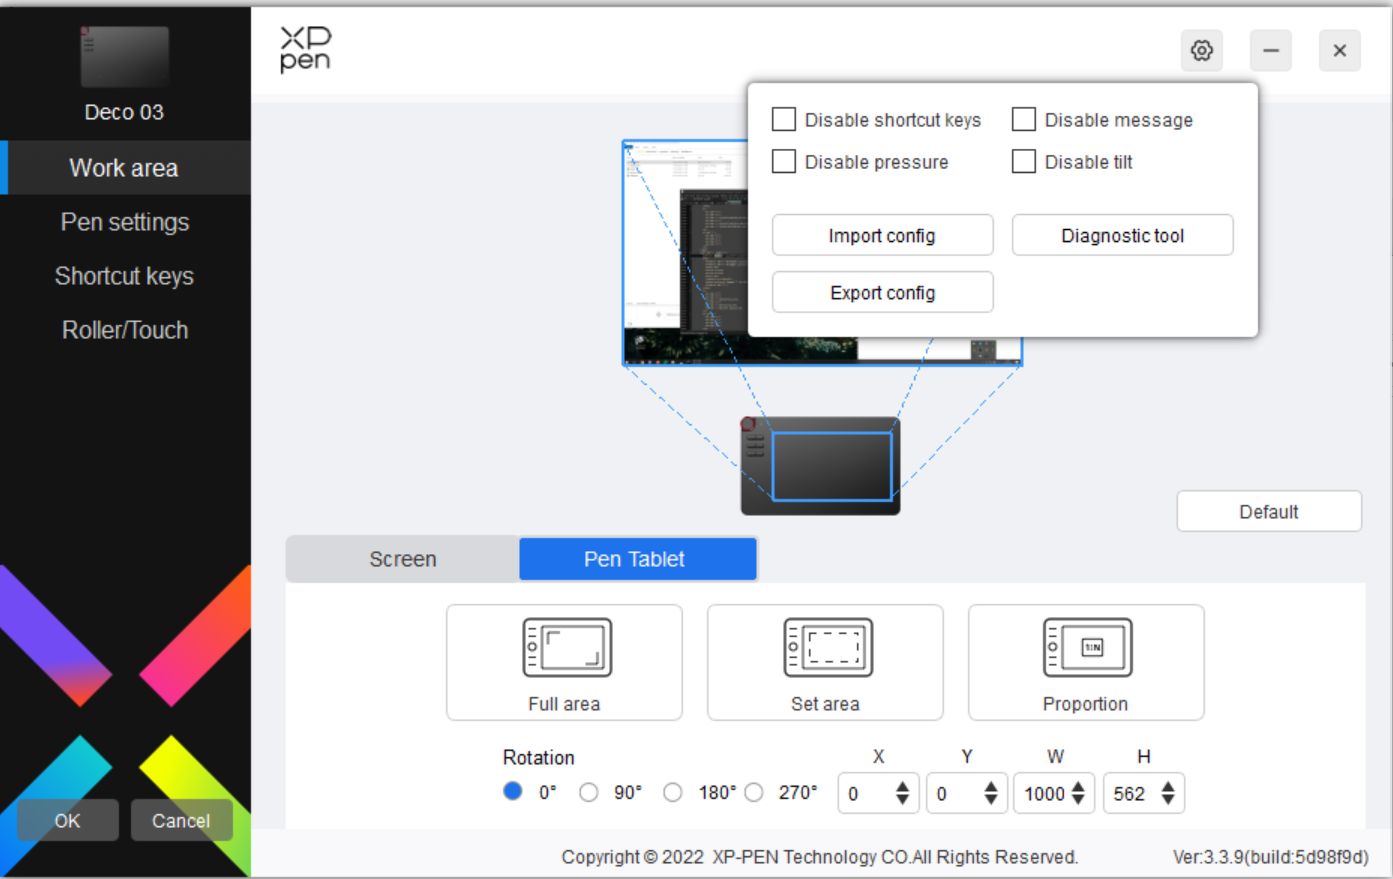Open the settings gear icon

pos(1201,50)
